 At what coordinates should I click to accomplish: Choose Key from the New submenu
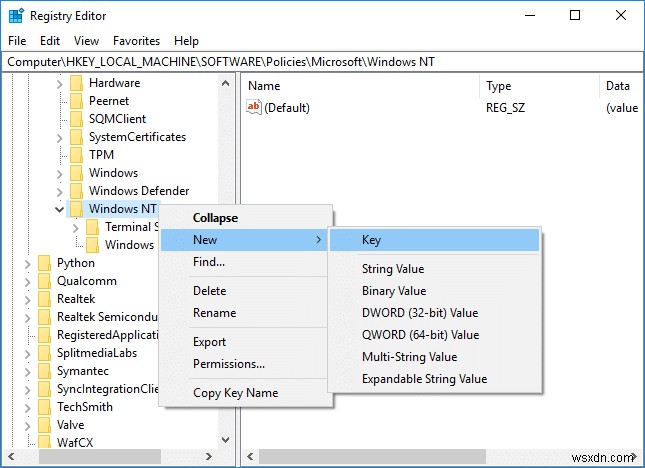371,240
